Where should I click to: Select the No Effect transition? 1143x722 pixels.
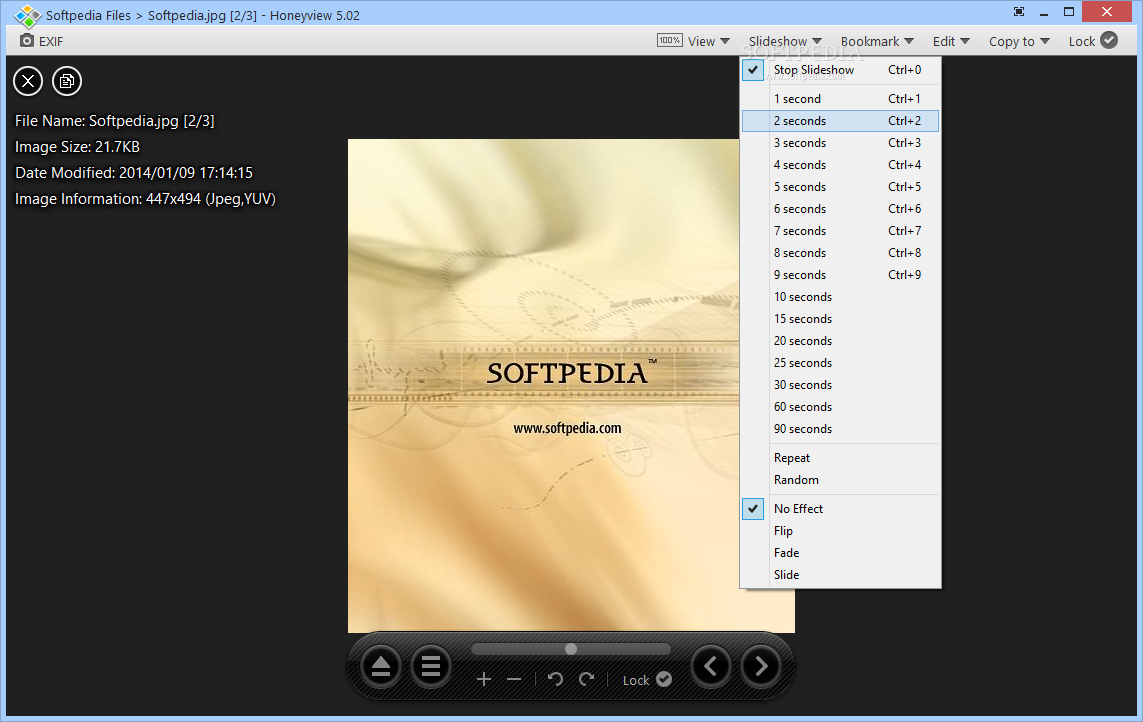[840, 509]
